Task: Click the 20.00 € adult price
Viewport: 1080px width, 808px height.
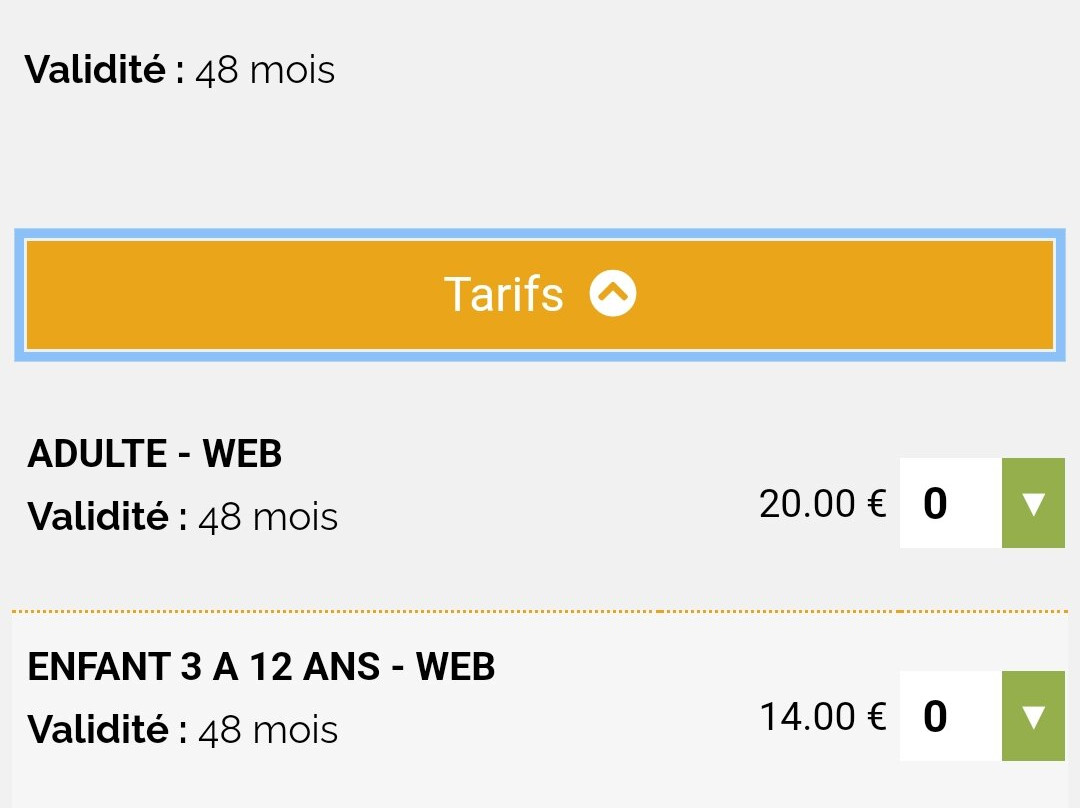Action: click(x=822, y=504)
